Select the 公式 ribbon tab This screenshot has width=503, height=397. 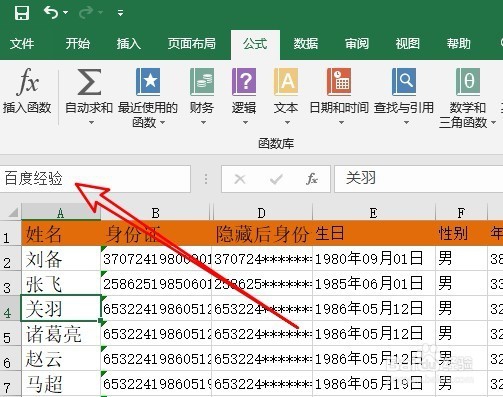255,44
